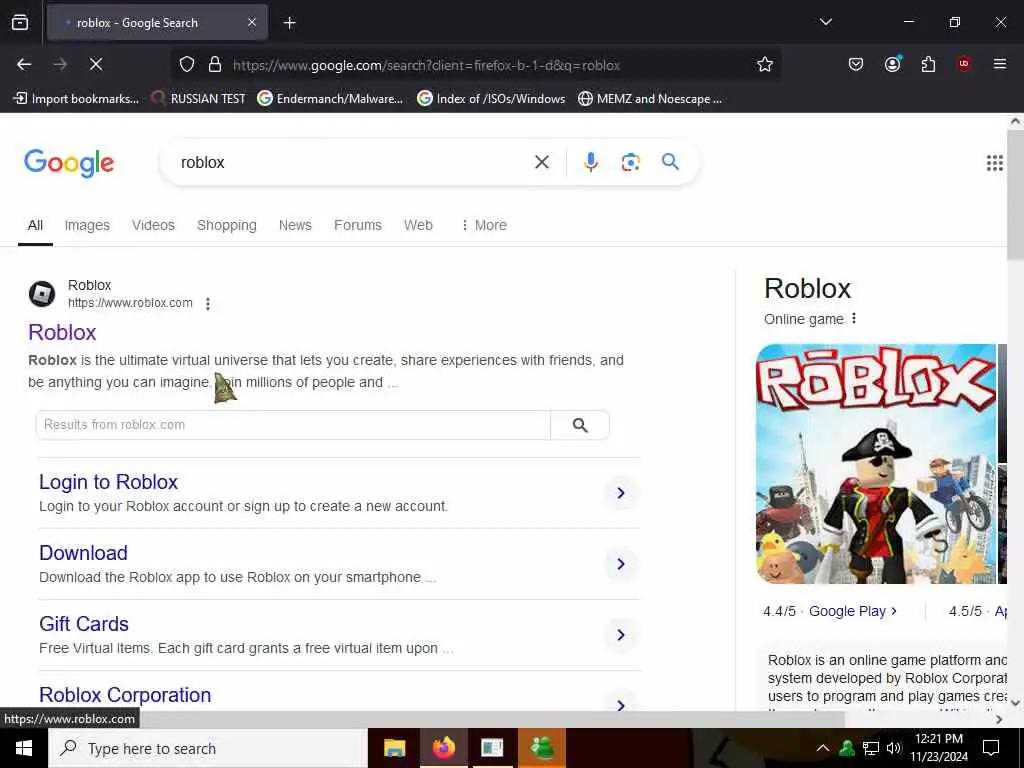Clear the roblox query with the X
Viewport: 1024px width, 768px height.
tap(541, 162)
